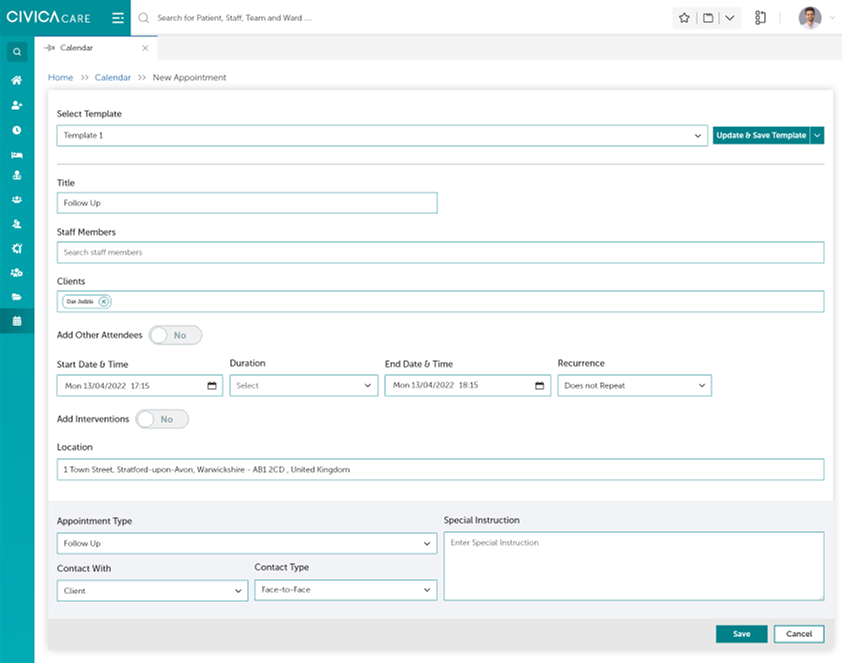Open the folder sidebar icon
843x663 pixels.
(x=17, y=297)
